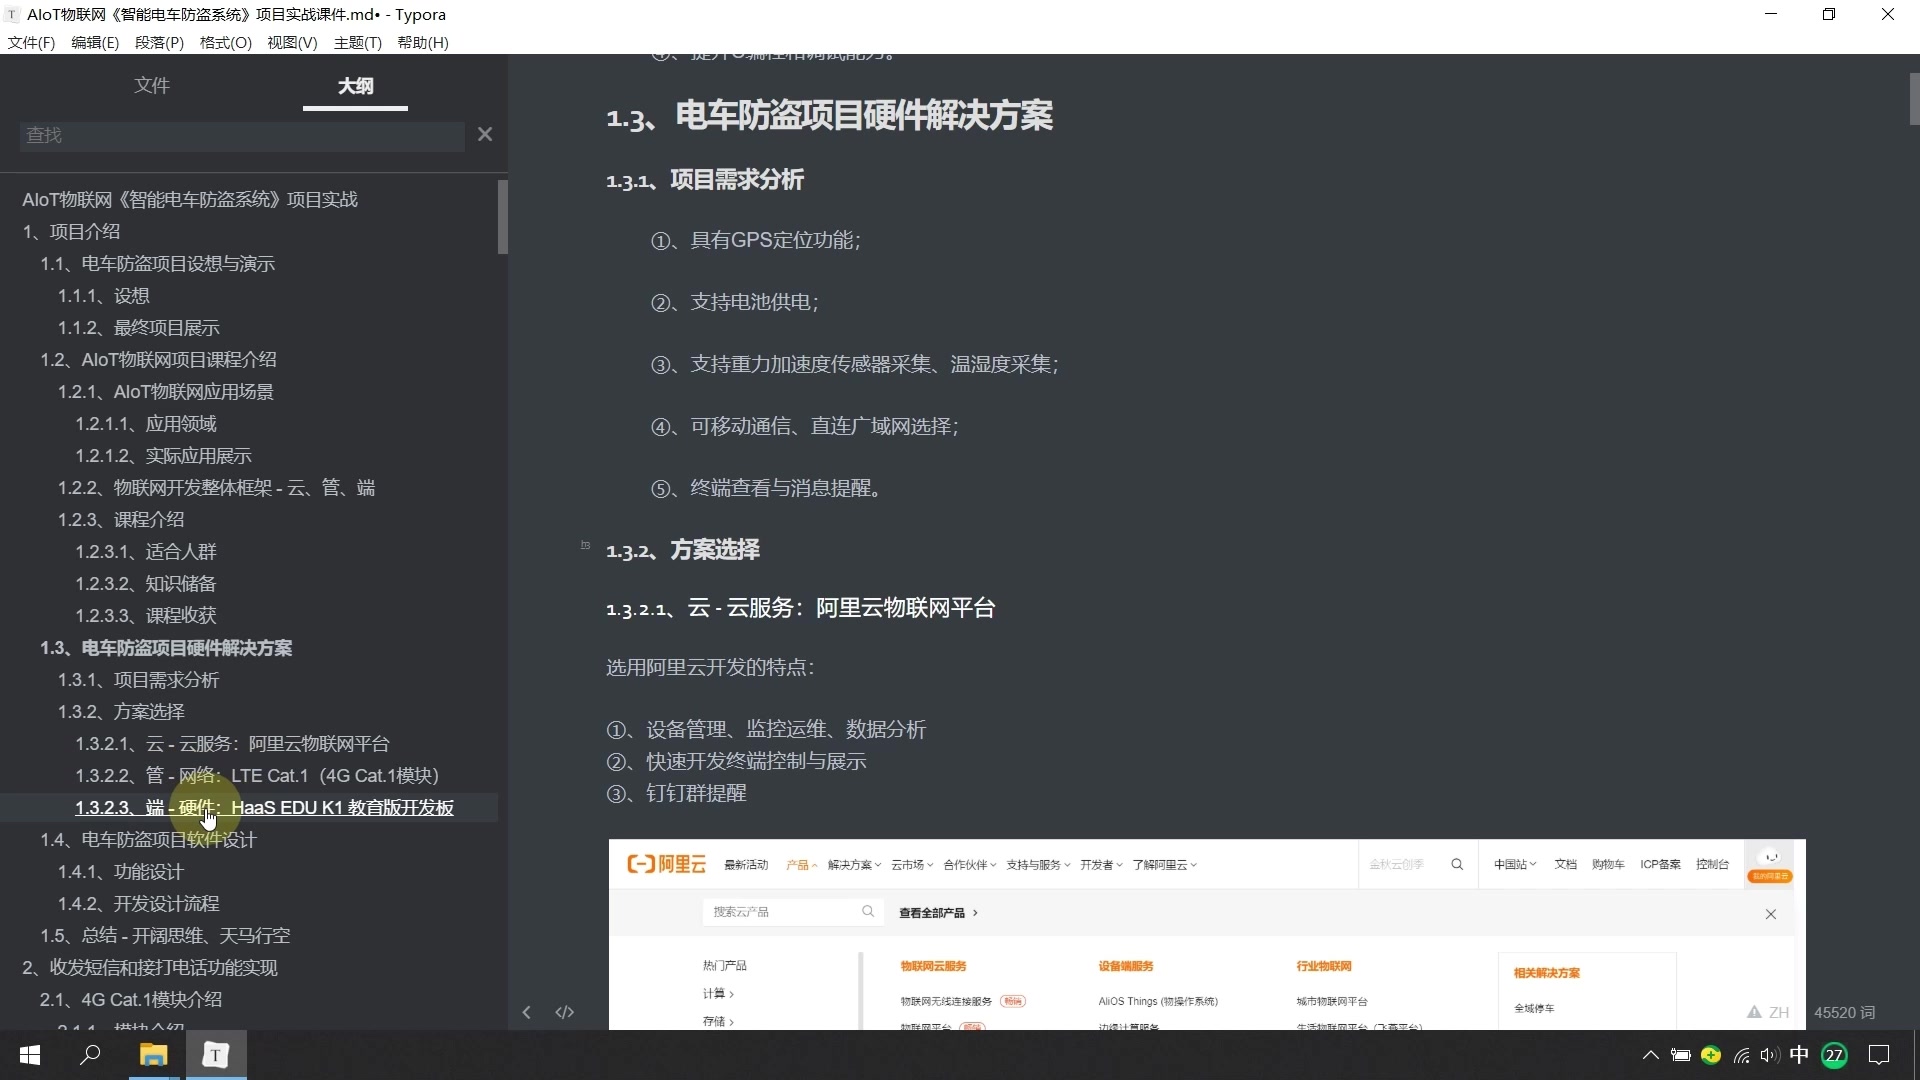The image size is (1920, 1080).
Task: Go to outline 1.1、电车防盗项目设想与演示
Action: 157,264
